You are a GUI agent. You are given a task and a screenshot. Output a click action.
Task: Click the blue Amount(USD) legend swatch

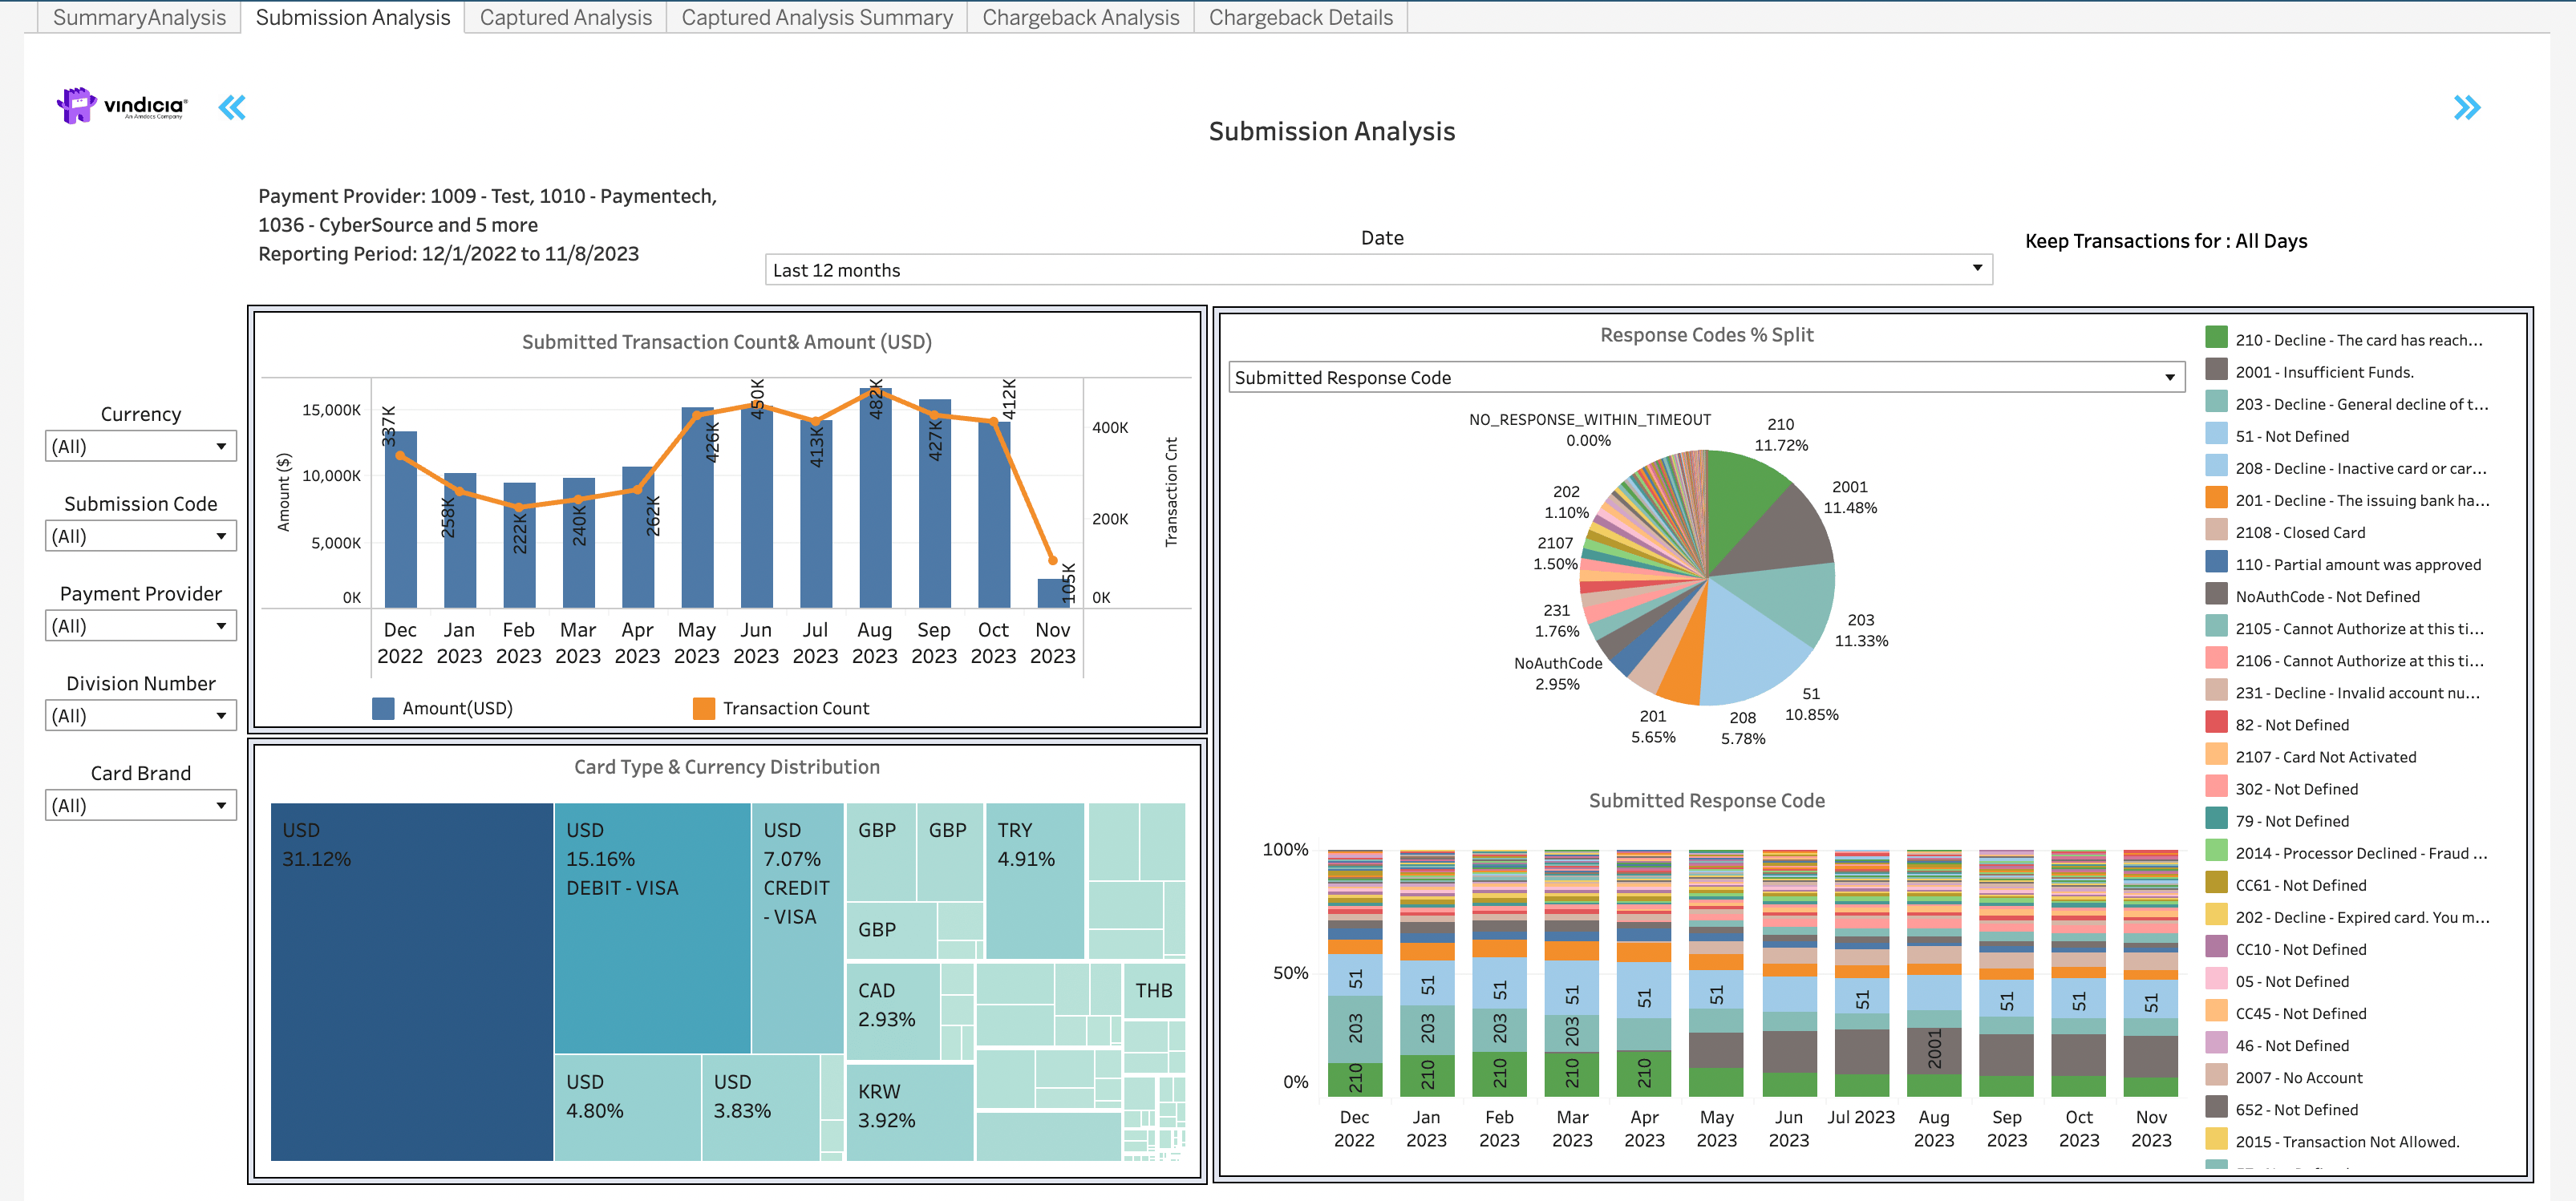pyautogui.click(x=383, y=708)
